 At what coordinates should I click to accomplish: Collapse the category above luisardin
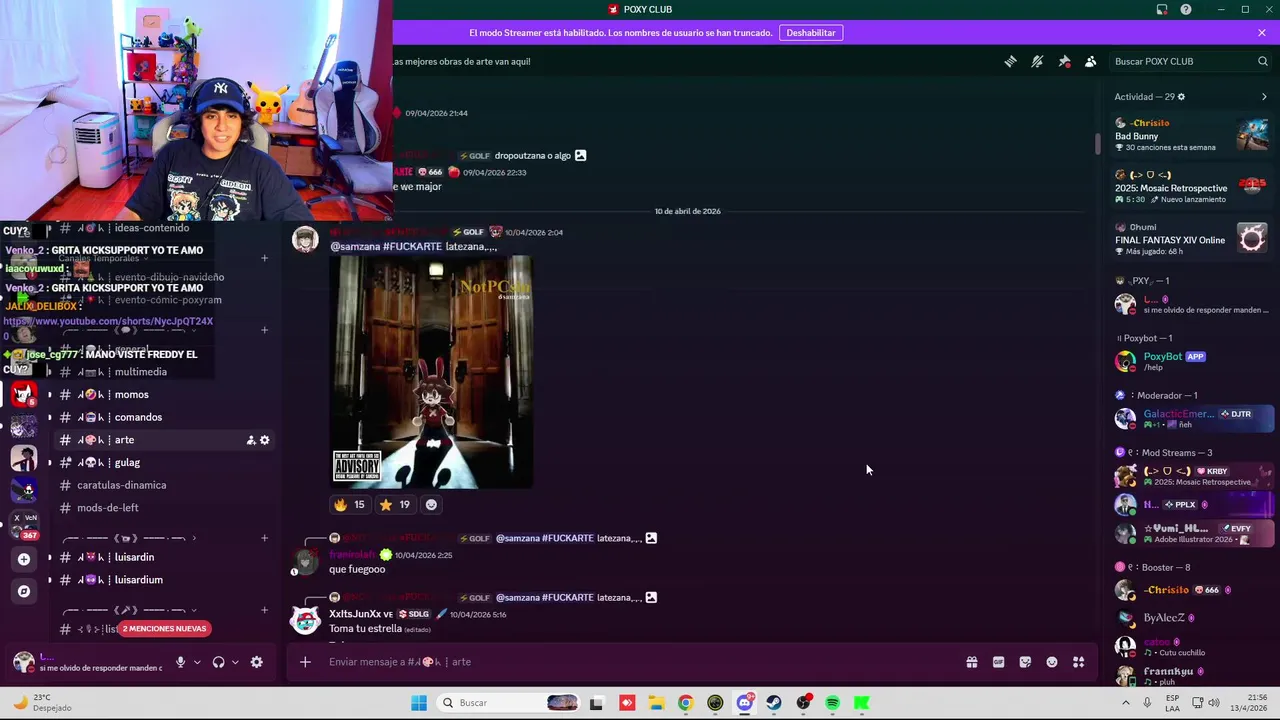(x=129, y=538)
